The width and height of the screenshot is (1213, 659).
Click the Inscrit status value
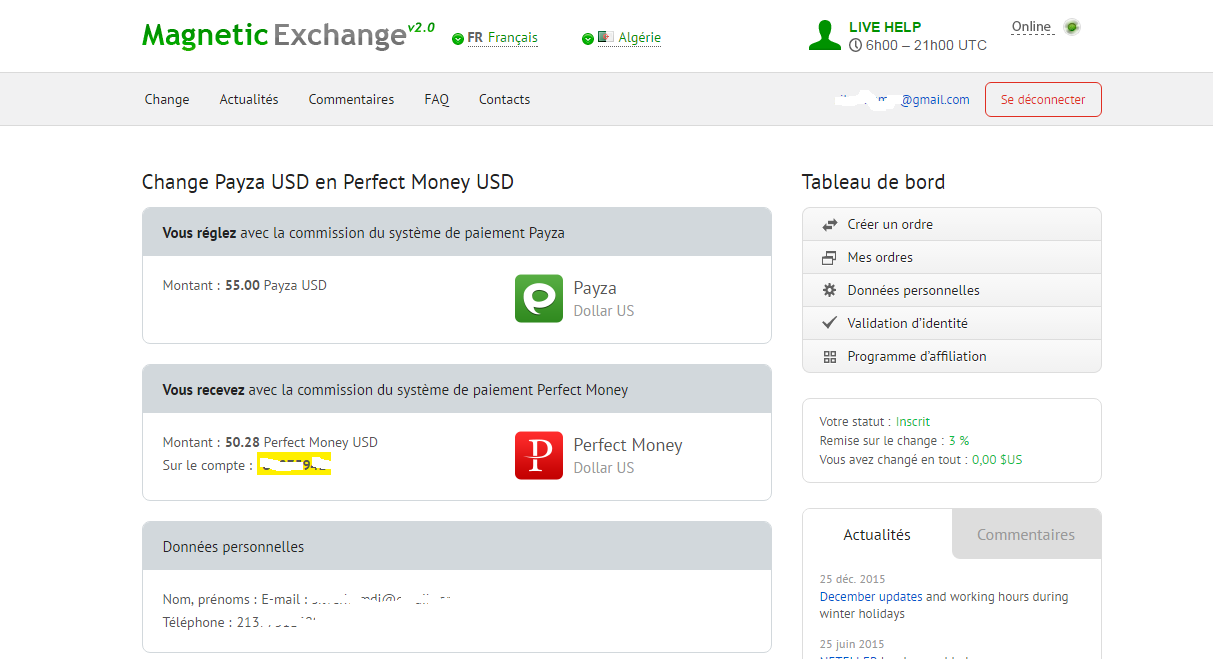pyautogui.click(x=913, y=422)
